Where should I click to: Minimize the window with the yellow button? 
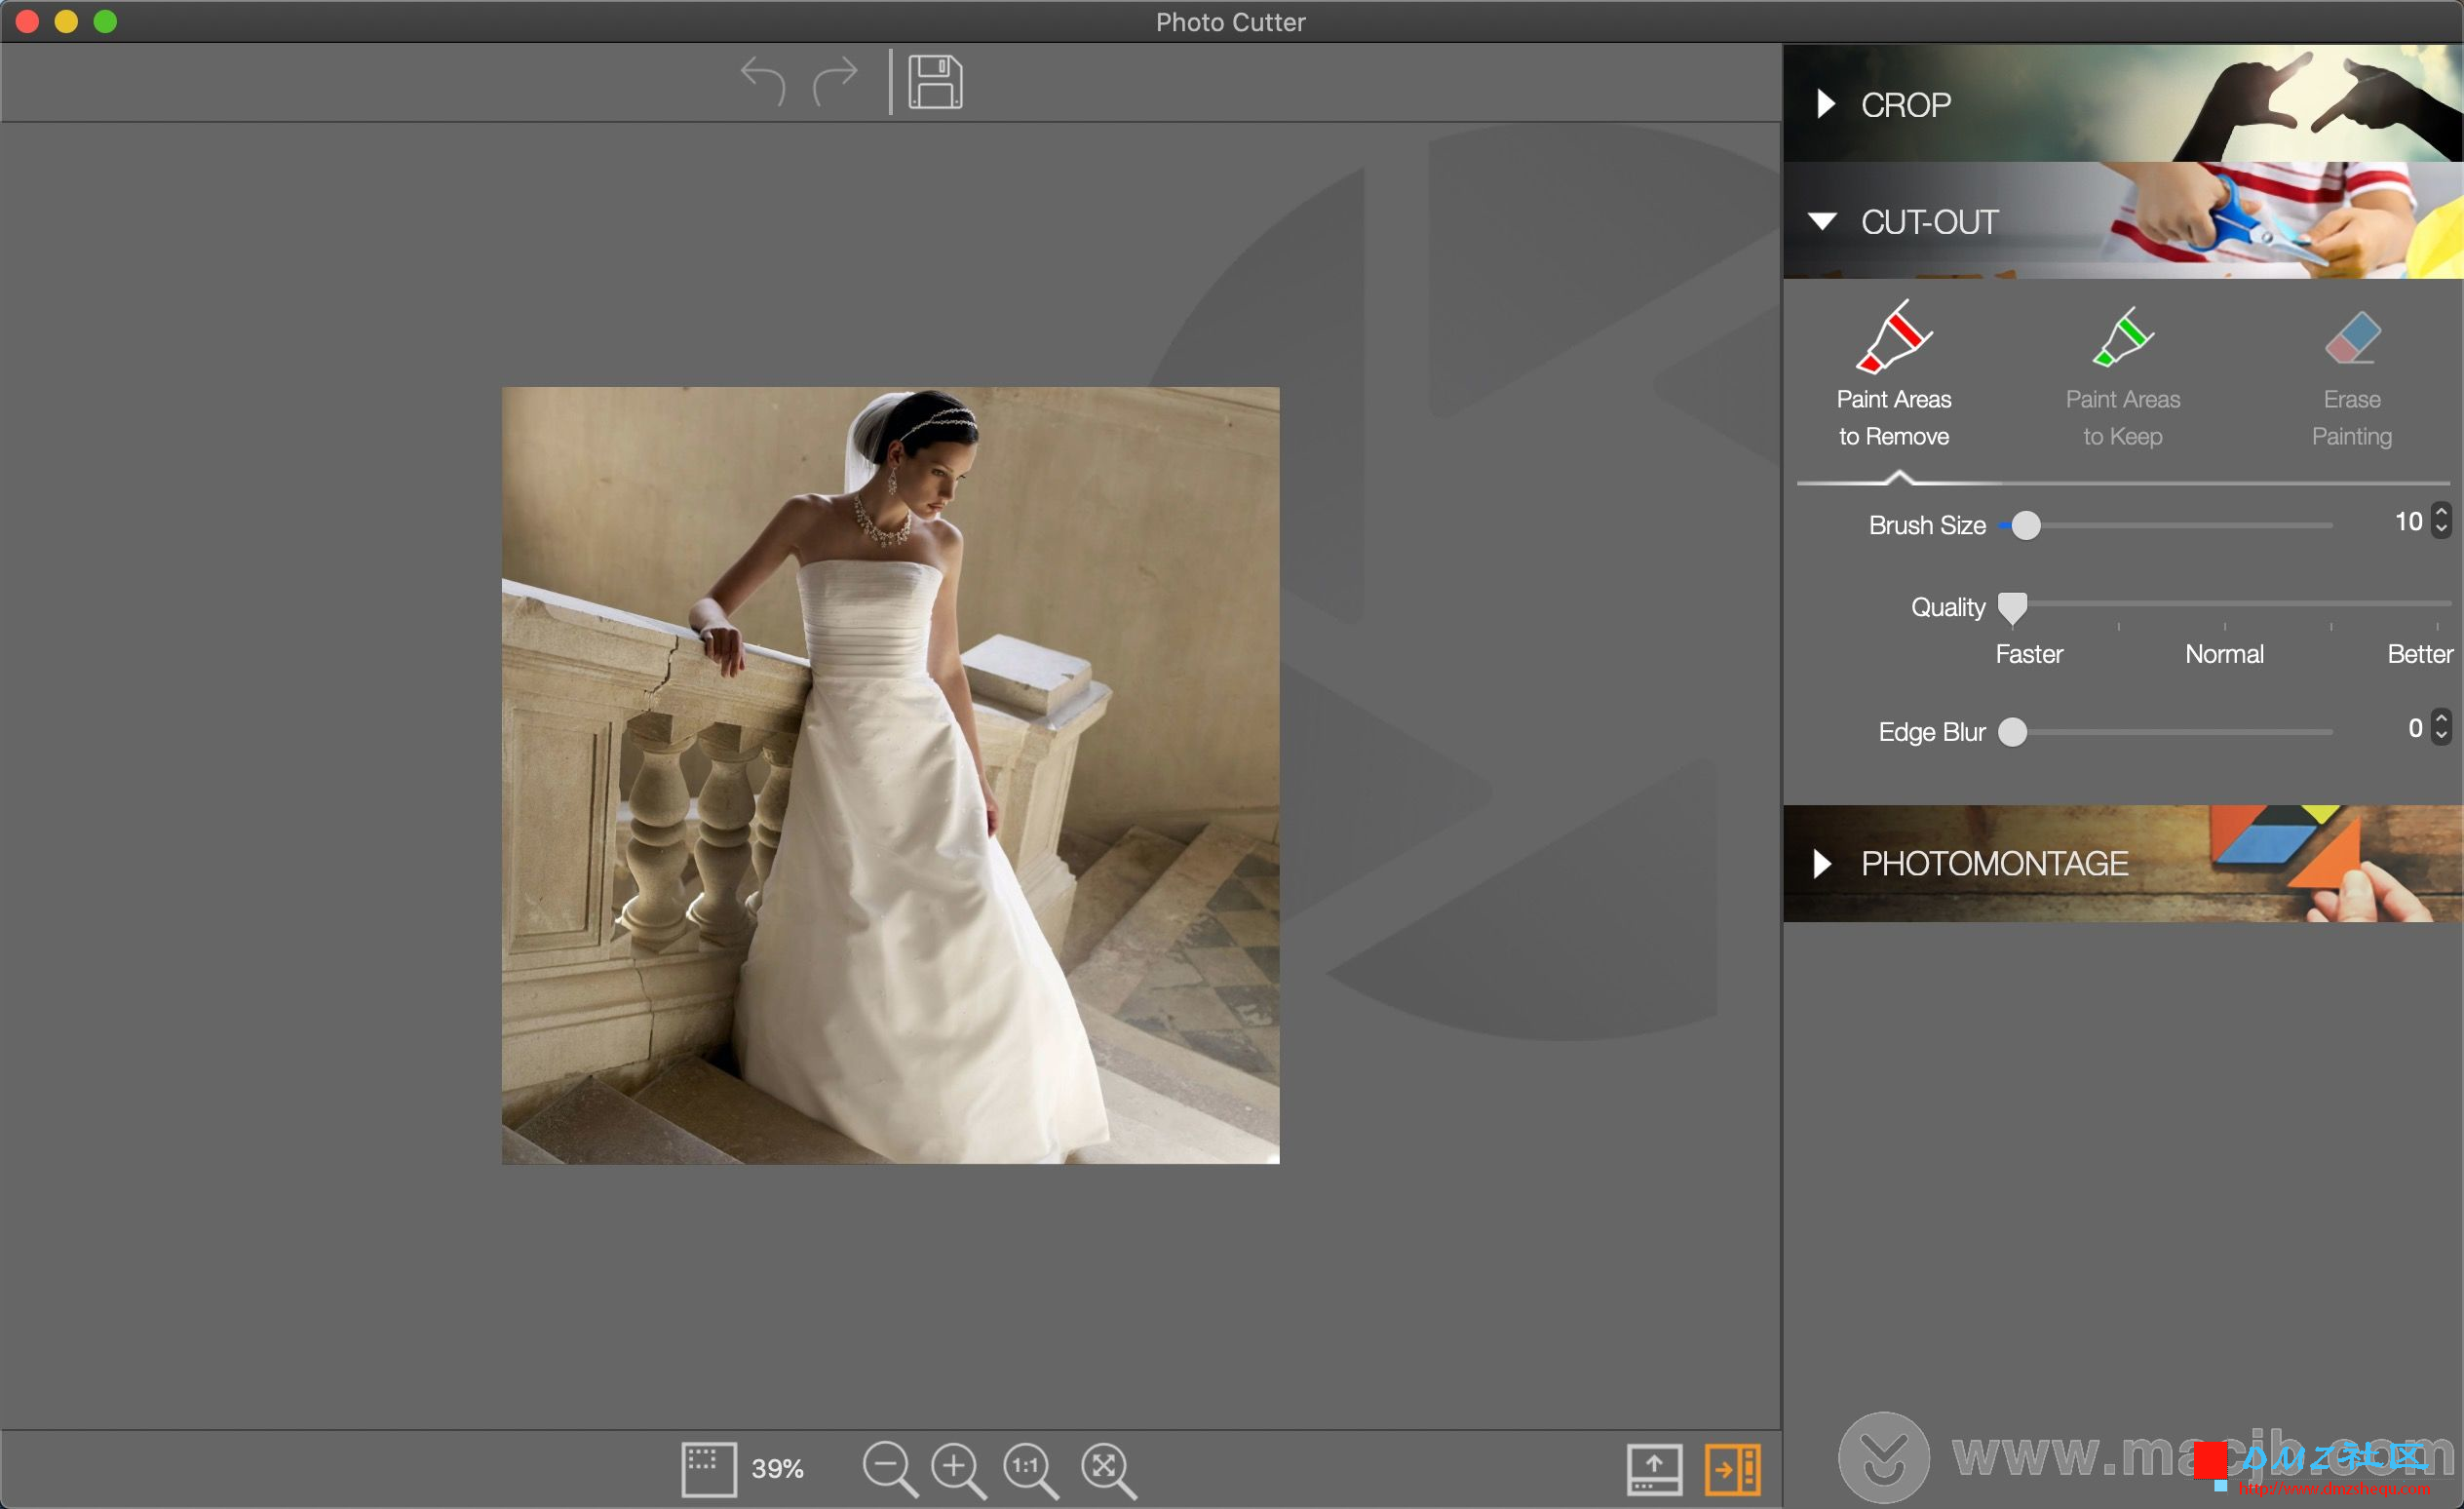tap(66, 21)
